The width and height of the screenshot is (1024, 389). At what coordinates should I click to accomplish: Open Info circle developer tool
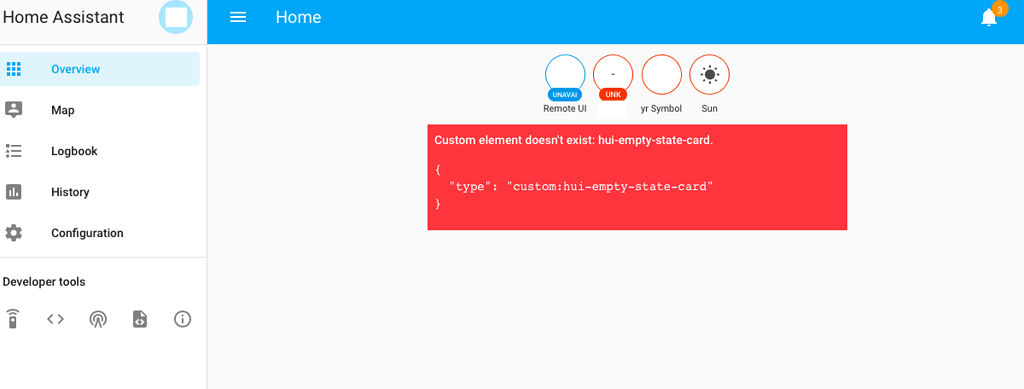182,319
